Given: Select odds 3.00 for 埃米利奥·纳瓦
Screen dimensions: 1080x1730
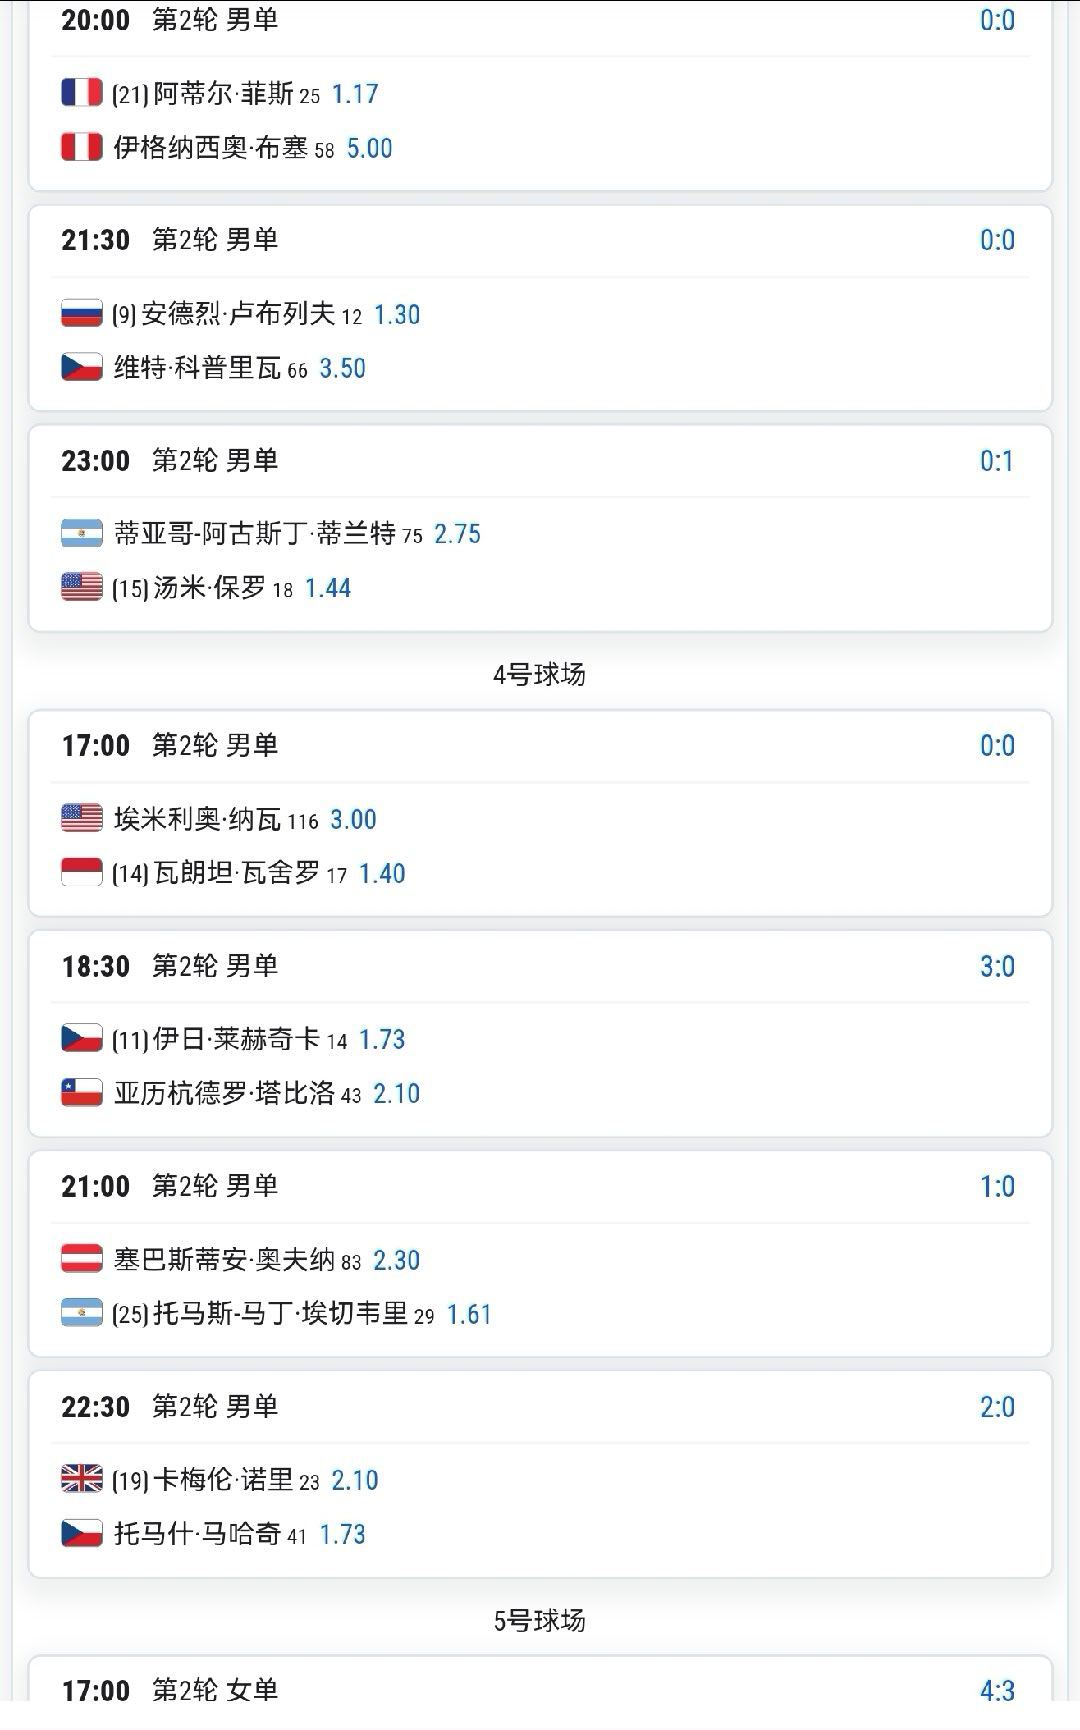Looking at the screenshot, I should 354,820.
